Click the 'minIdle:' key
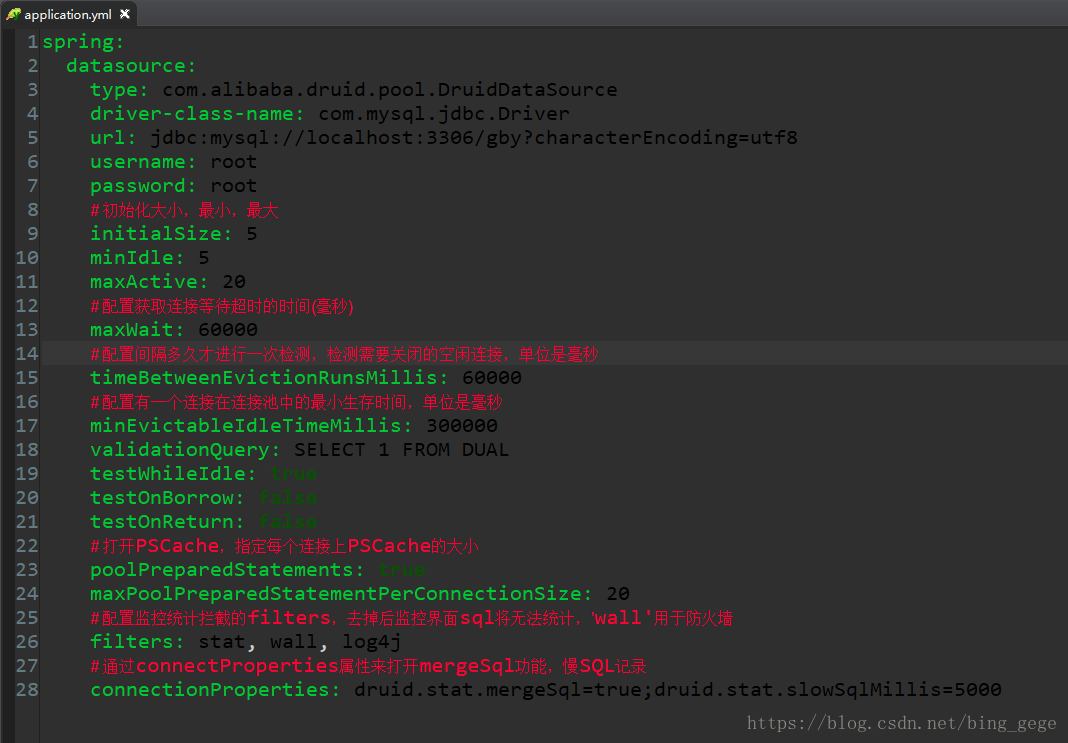1068x743 pixels. 137,258
